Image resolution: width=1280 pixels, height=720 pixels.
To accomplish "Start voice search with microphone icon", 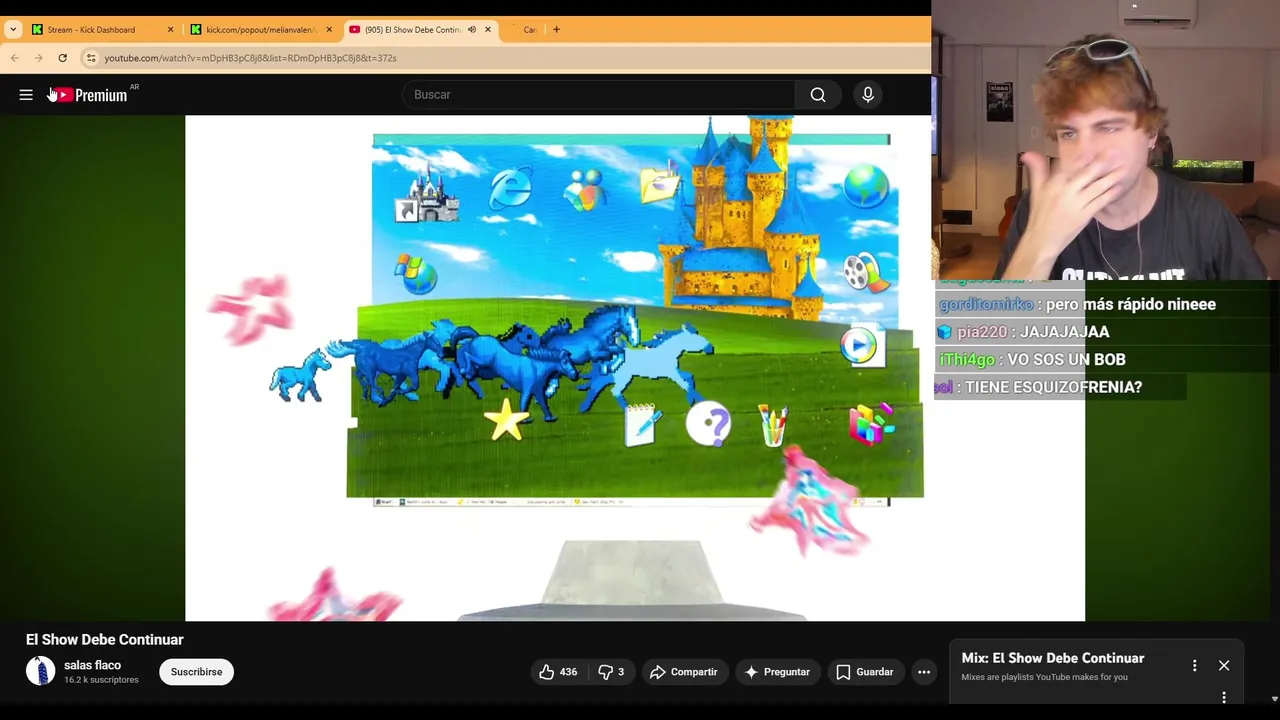I will pyautogui.click(x=868, y=95).
